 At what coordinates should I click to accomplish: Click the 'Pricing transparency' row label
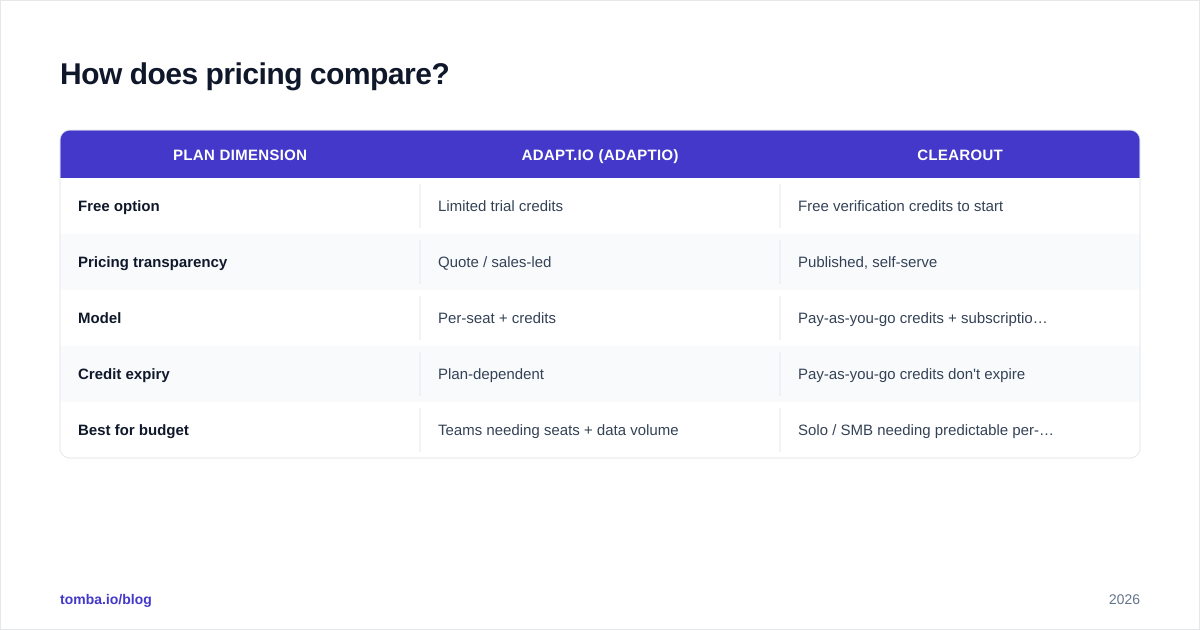(x=152, y=262)
